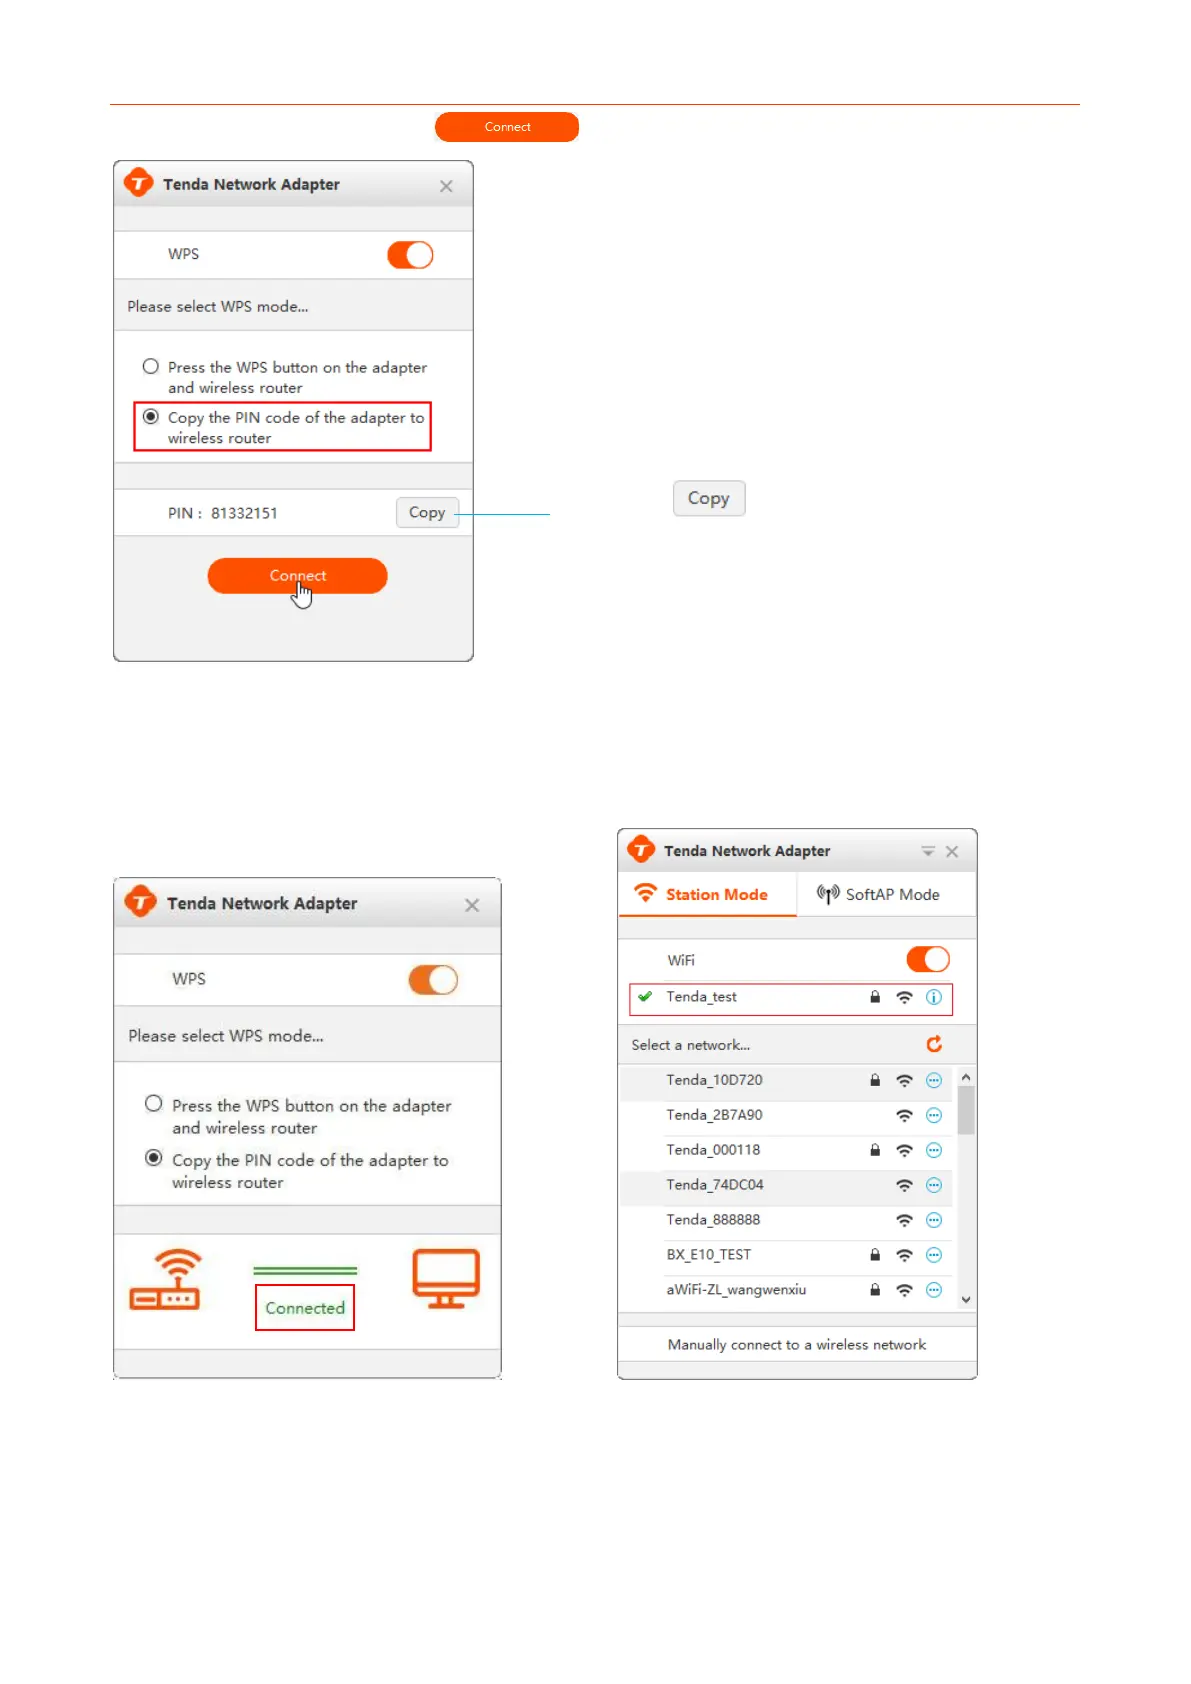1191x1684 pixels.
Task: Click the router icon in the Connected dialog
Action: [x=165, y=1279]
